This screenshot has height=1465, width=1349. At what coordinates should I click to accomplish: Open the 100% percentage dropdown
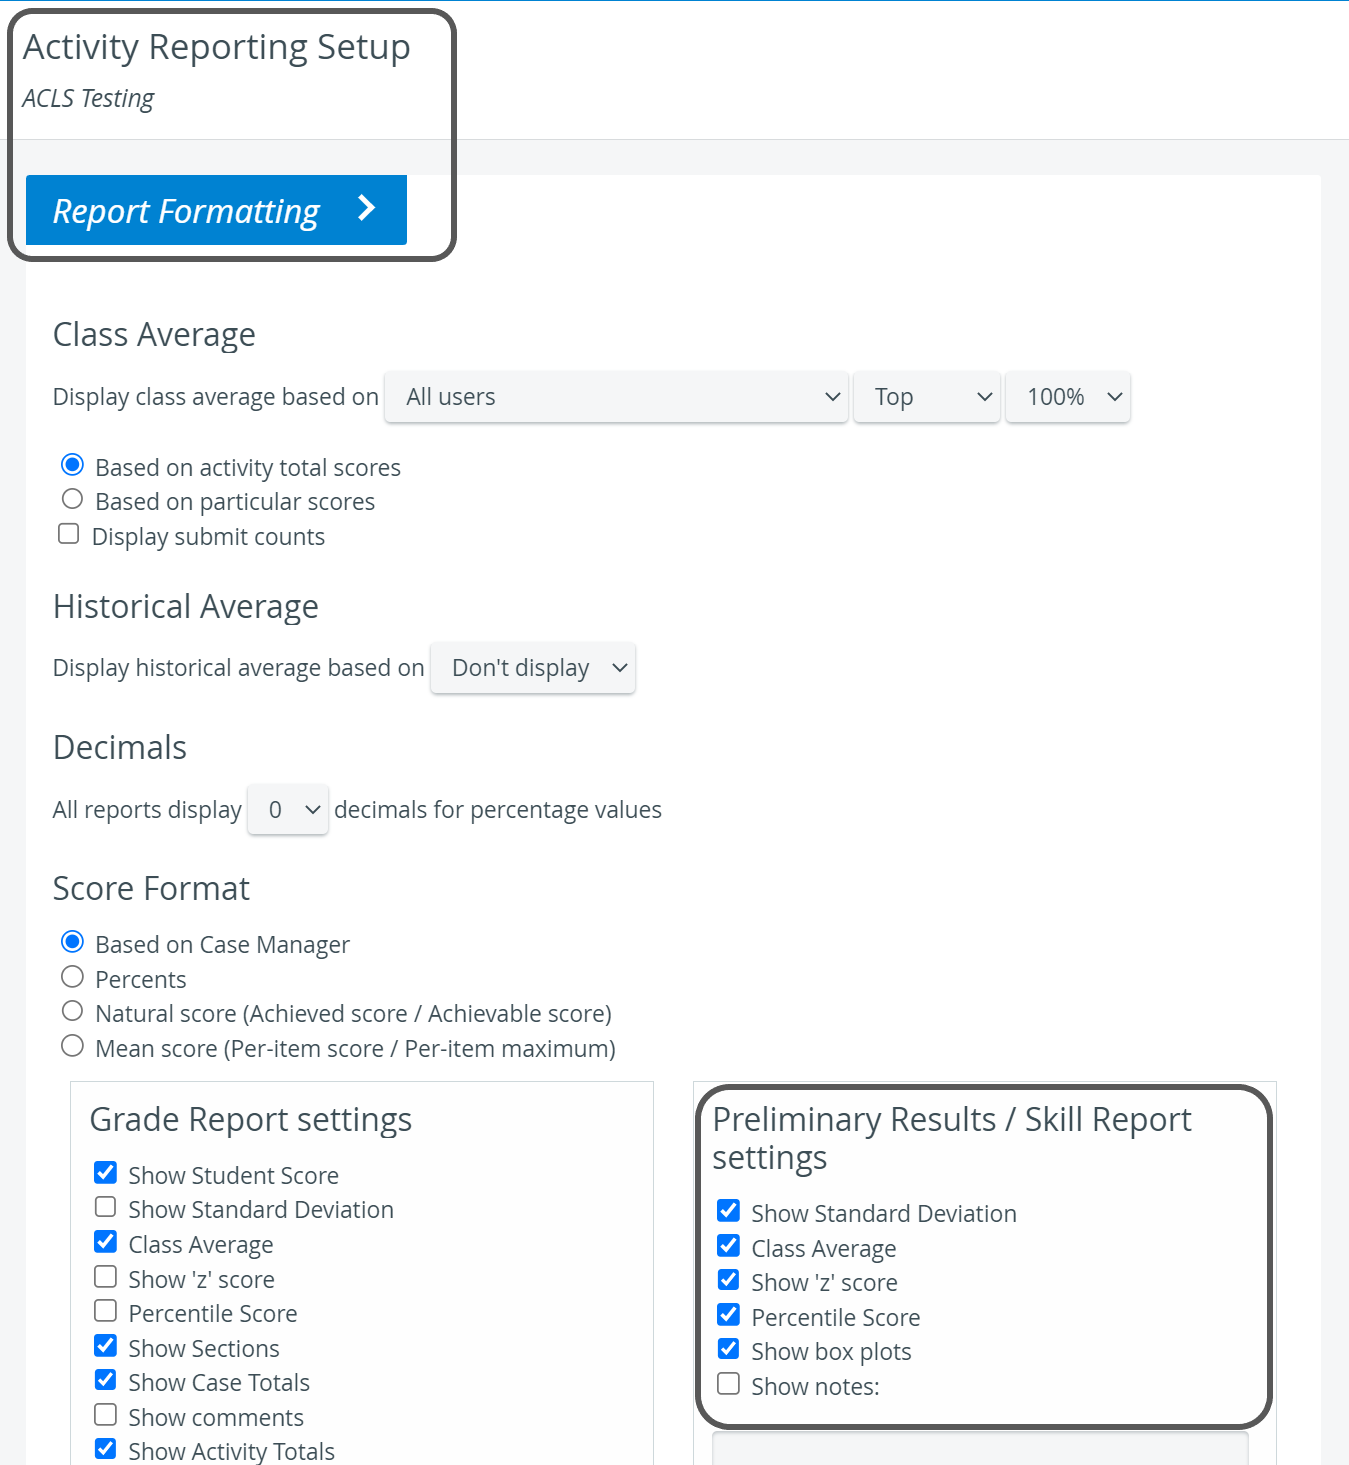[x=1068, y=397]
